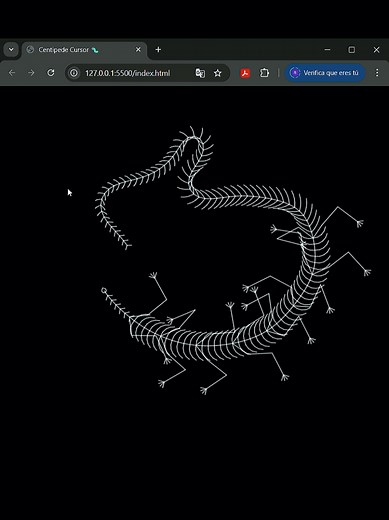Bookmark this page with star icon
The height and width of the screenshot is (520, 389).
tap(218, 73)
